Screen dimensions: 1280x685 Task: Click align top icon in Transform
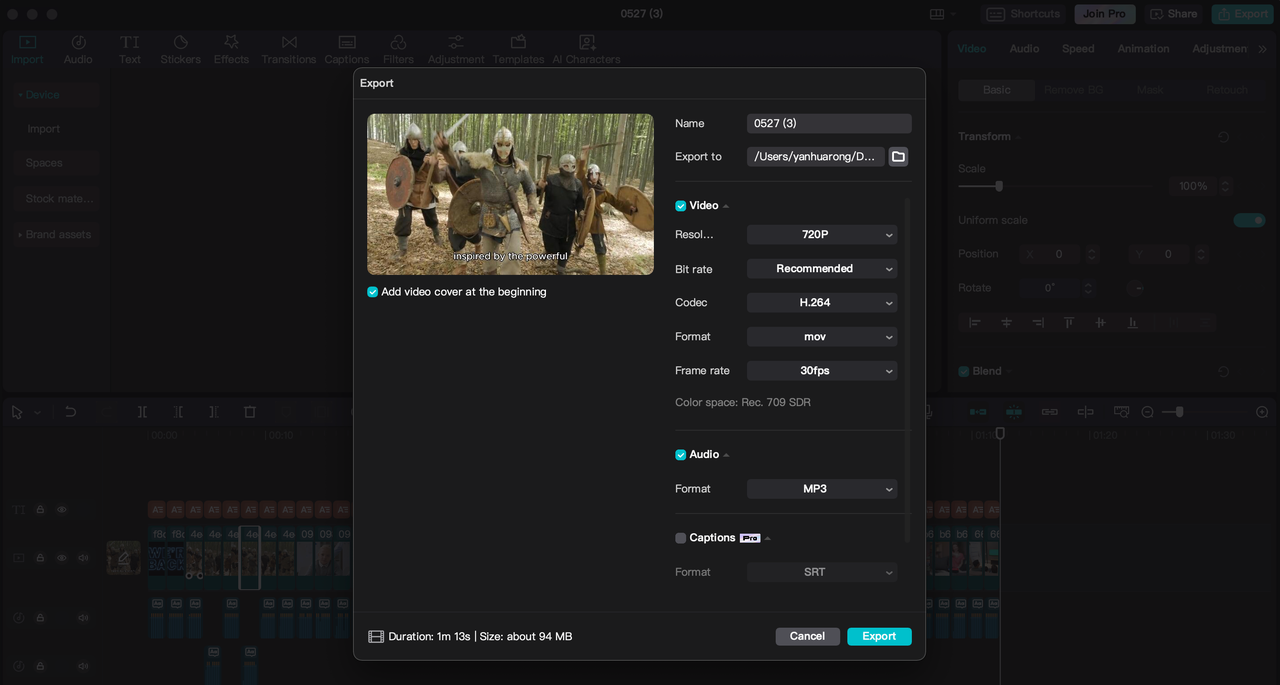(1069, 322)
